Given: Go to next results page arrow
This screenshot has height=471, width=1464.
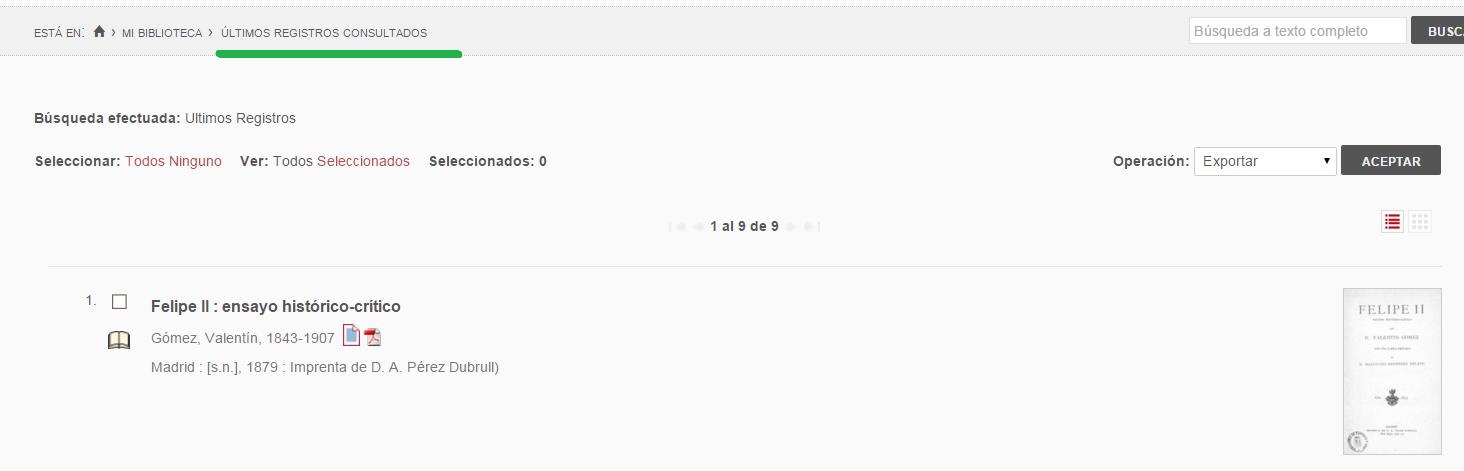Looking at the screenshot, I should [792, 227].
